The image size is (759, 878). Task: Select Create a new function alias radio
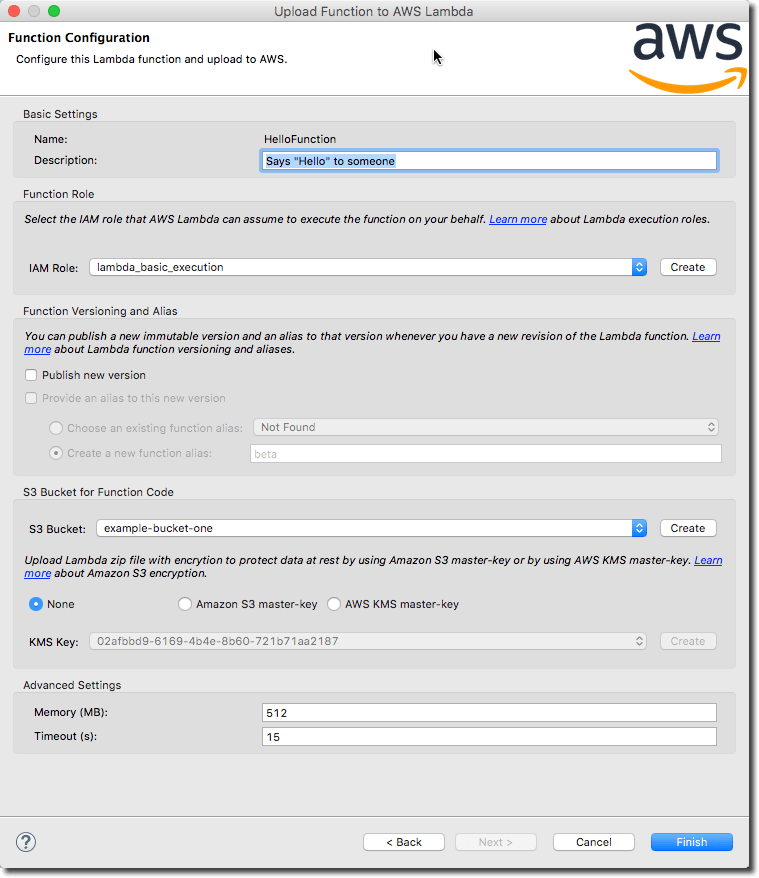55,453
